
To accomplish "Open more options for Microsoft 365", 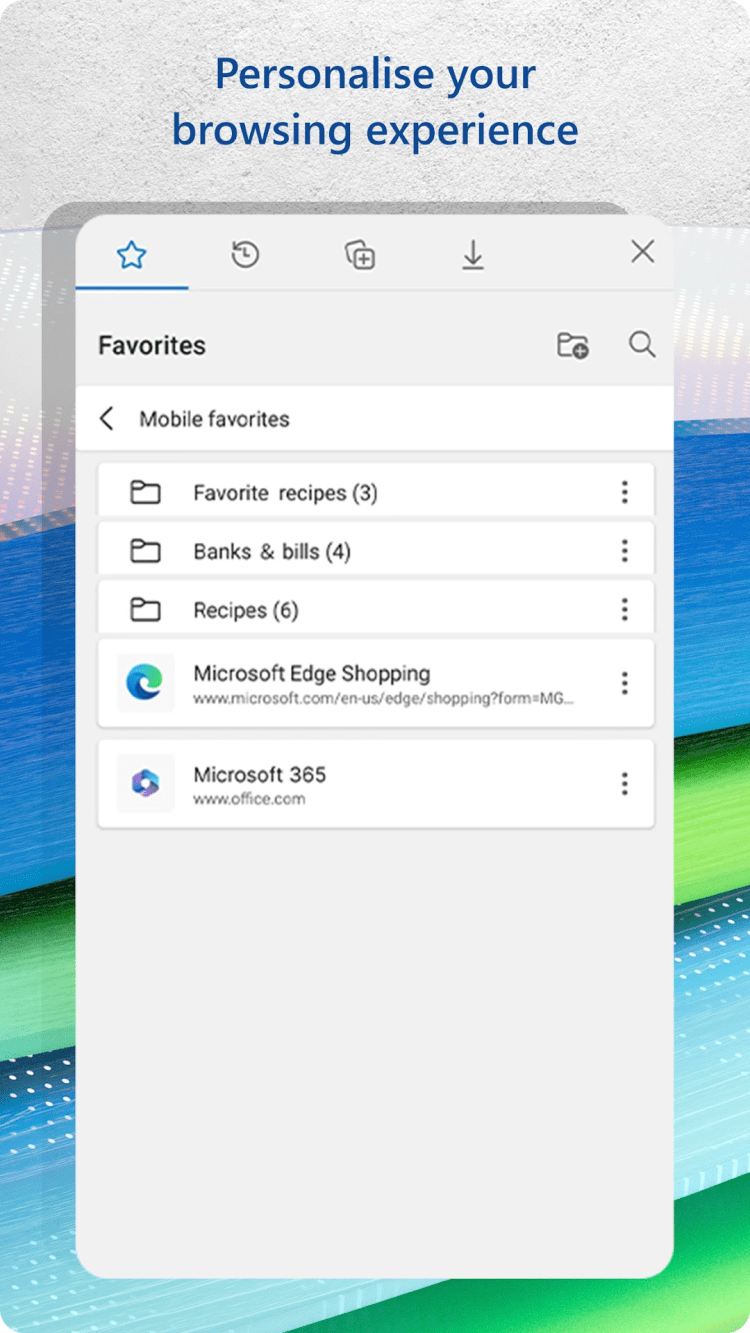I will pyautogui.click(x=625, y=783).
